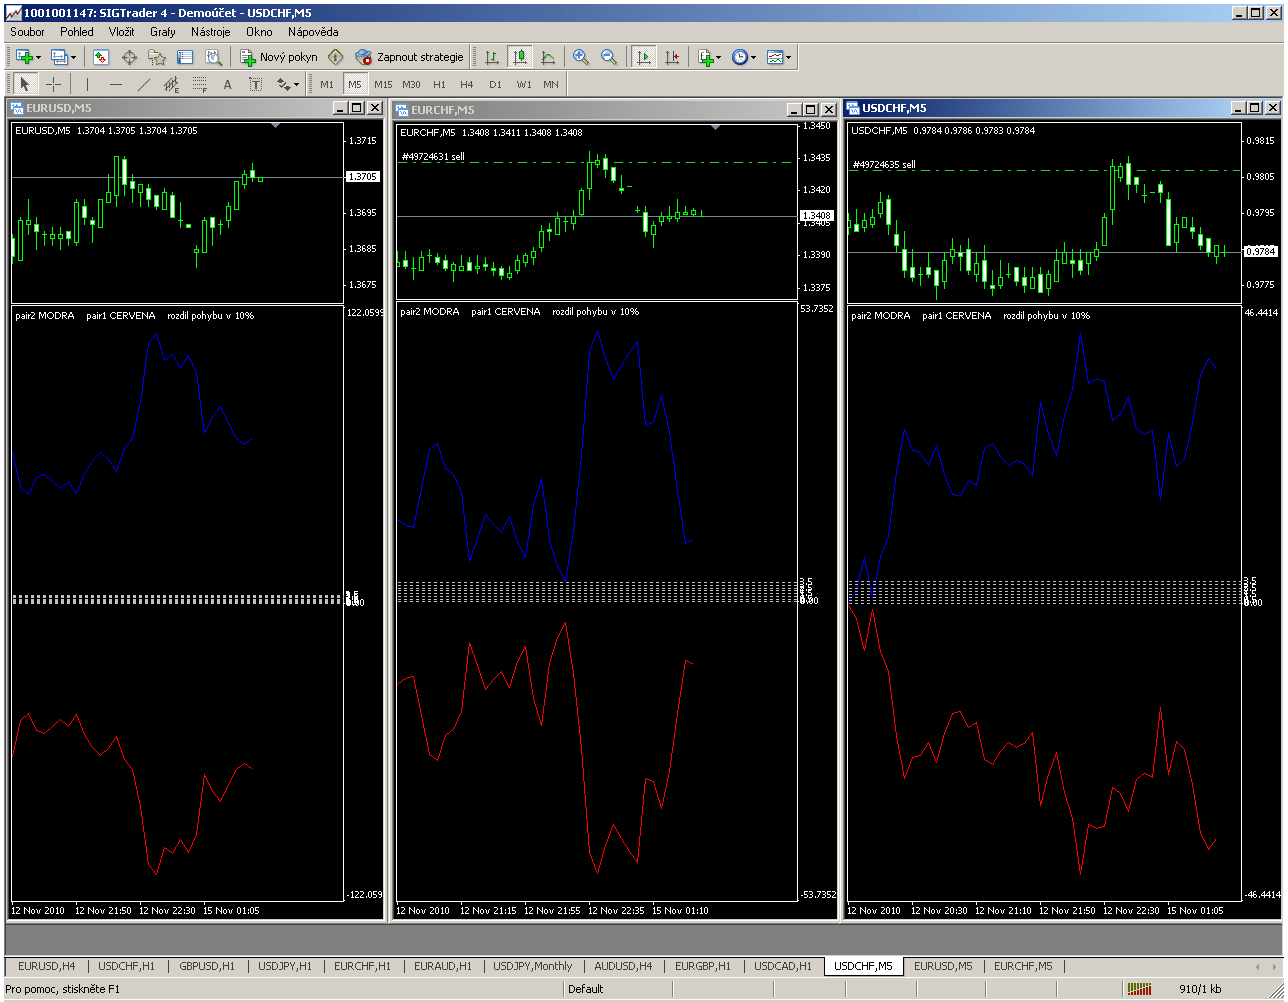Select the Text Label tool (T icon)
The width and height of the screenshot is (1288, 1002).
[255, 84]
